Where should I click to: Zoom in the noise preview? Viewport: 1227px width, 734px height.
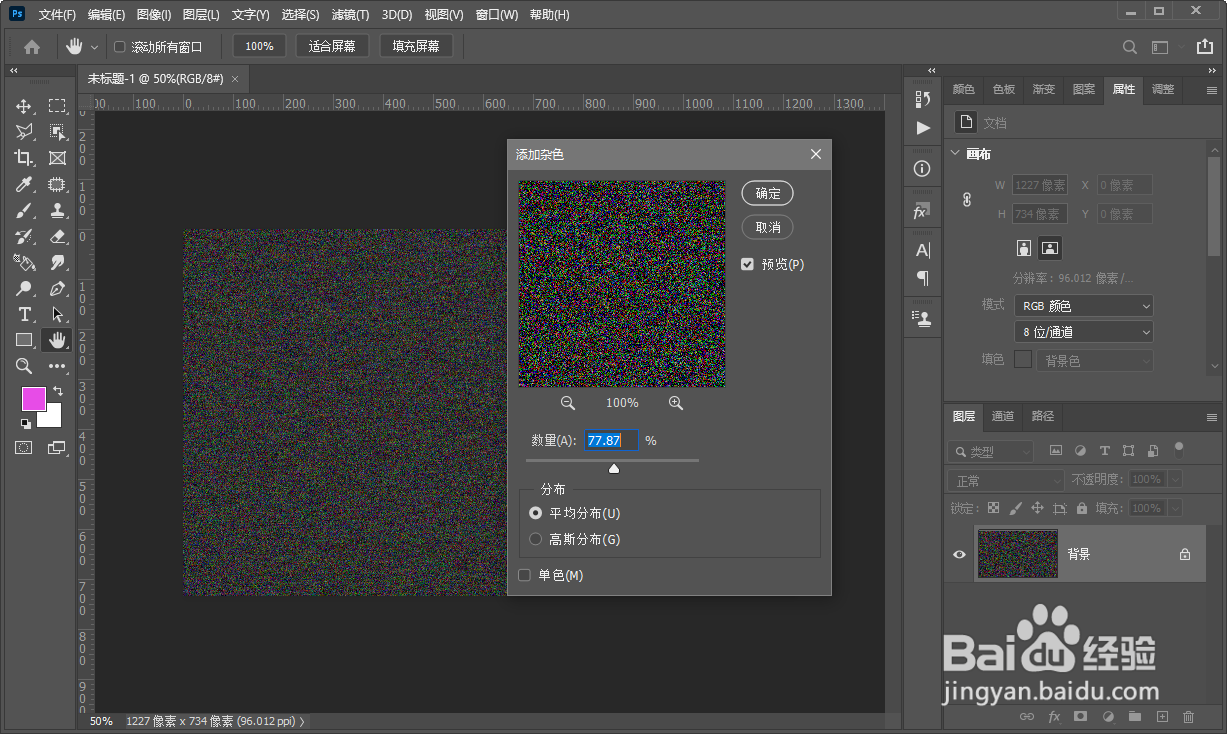tap(676, 403)
